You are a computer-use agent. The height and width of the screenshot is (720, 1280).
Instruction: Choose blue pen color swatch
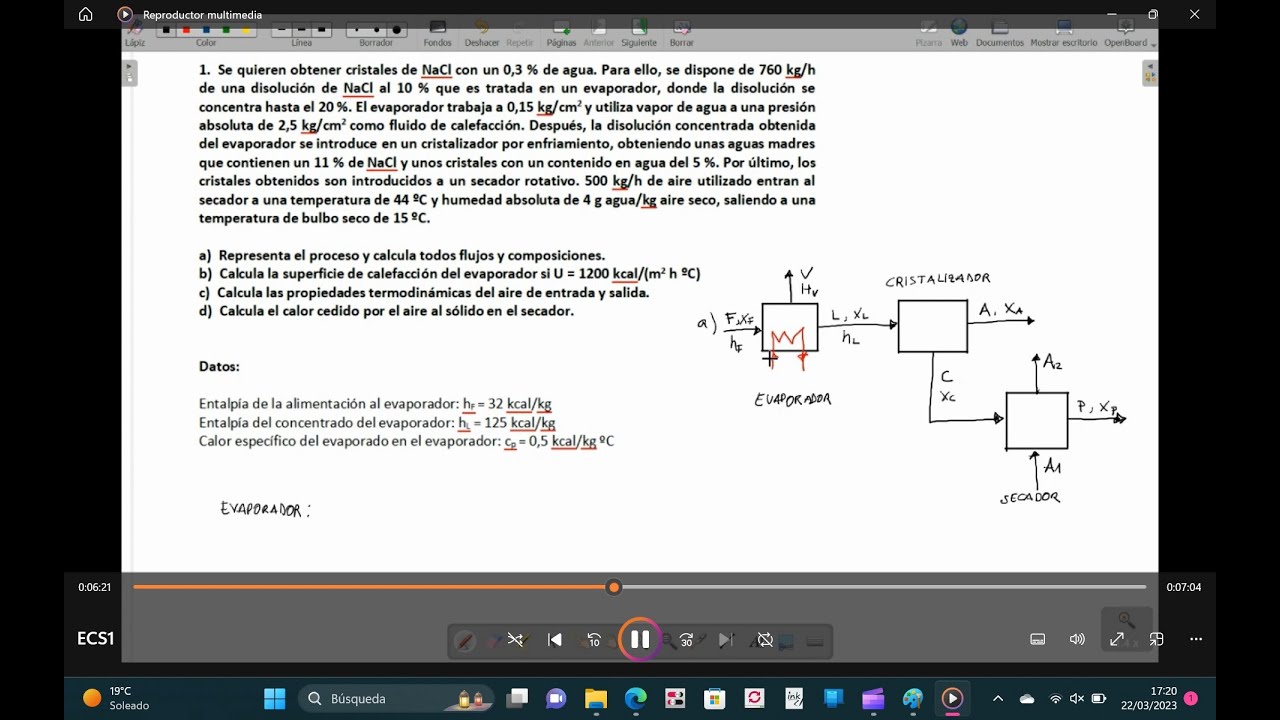206,30
